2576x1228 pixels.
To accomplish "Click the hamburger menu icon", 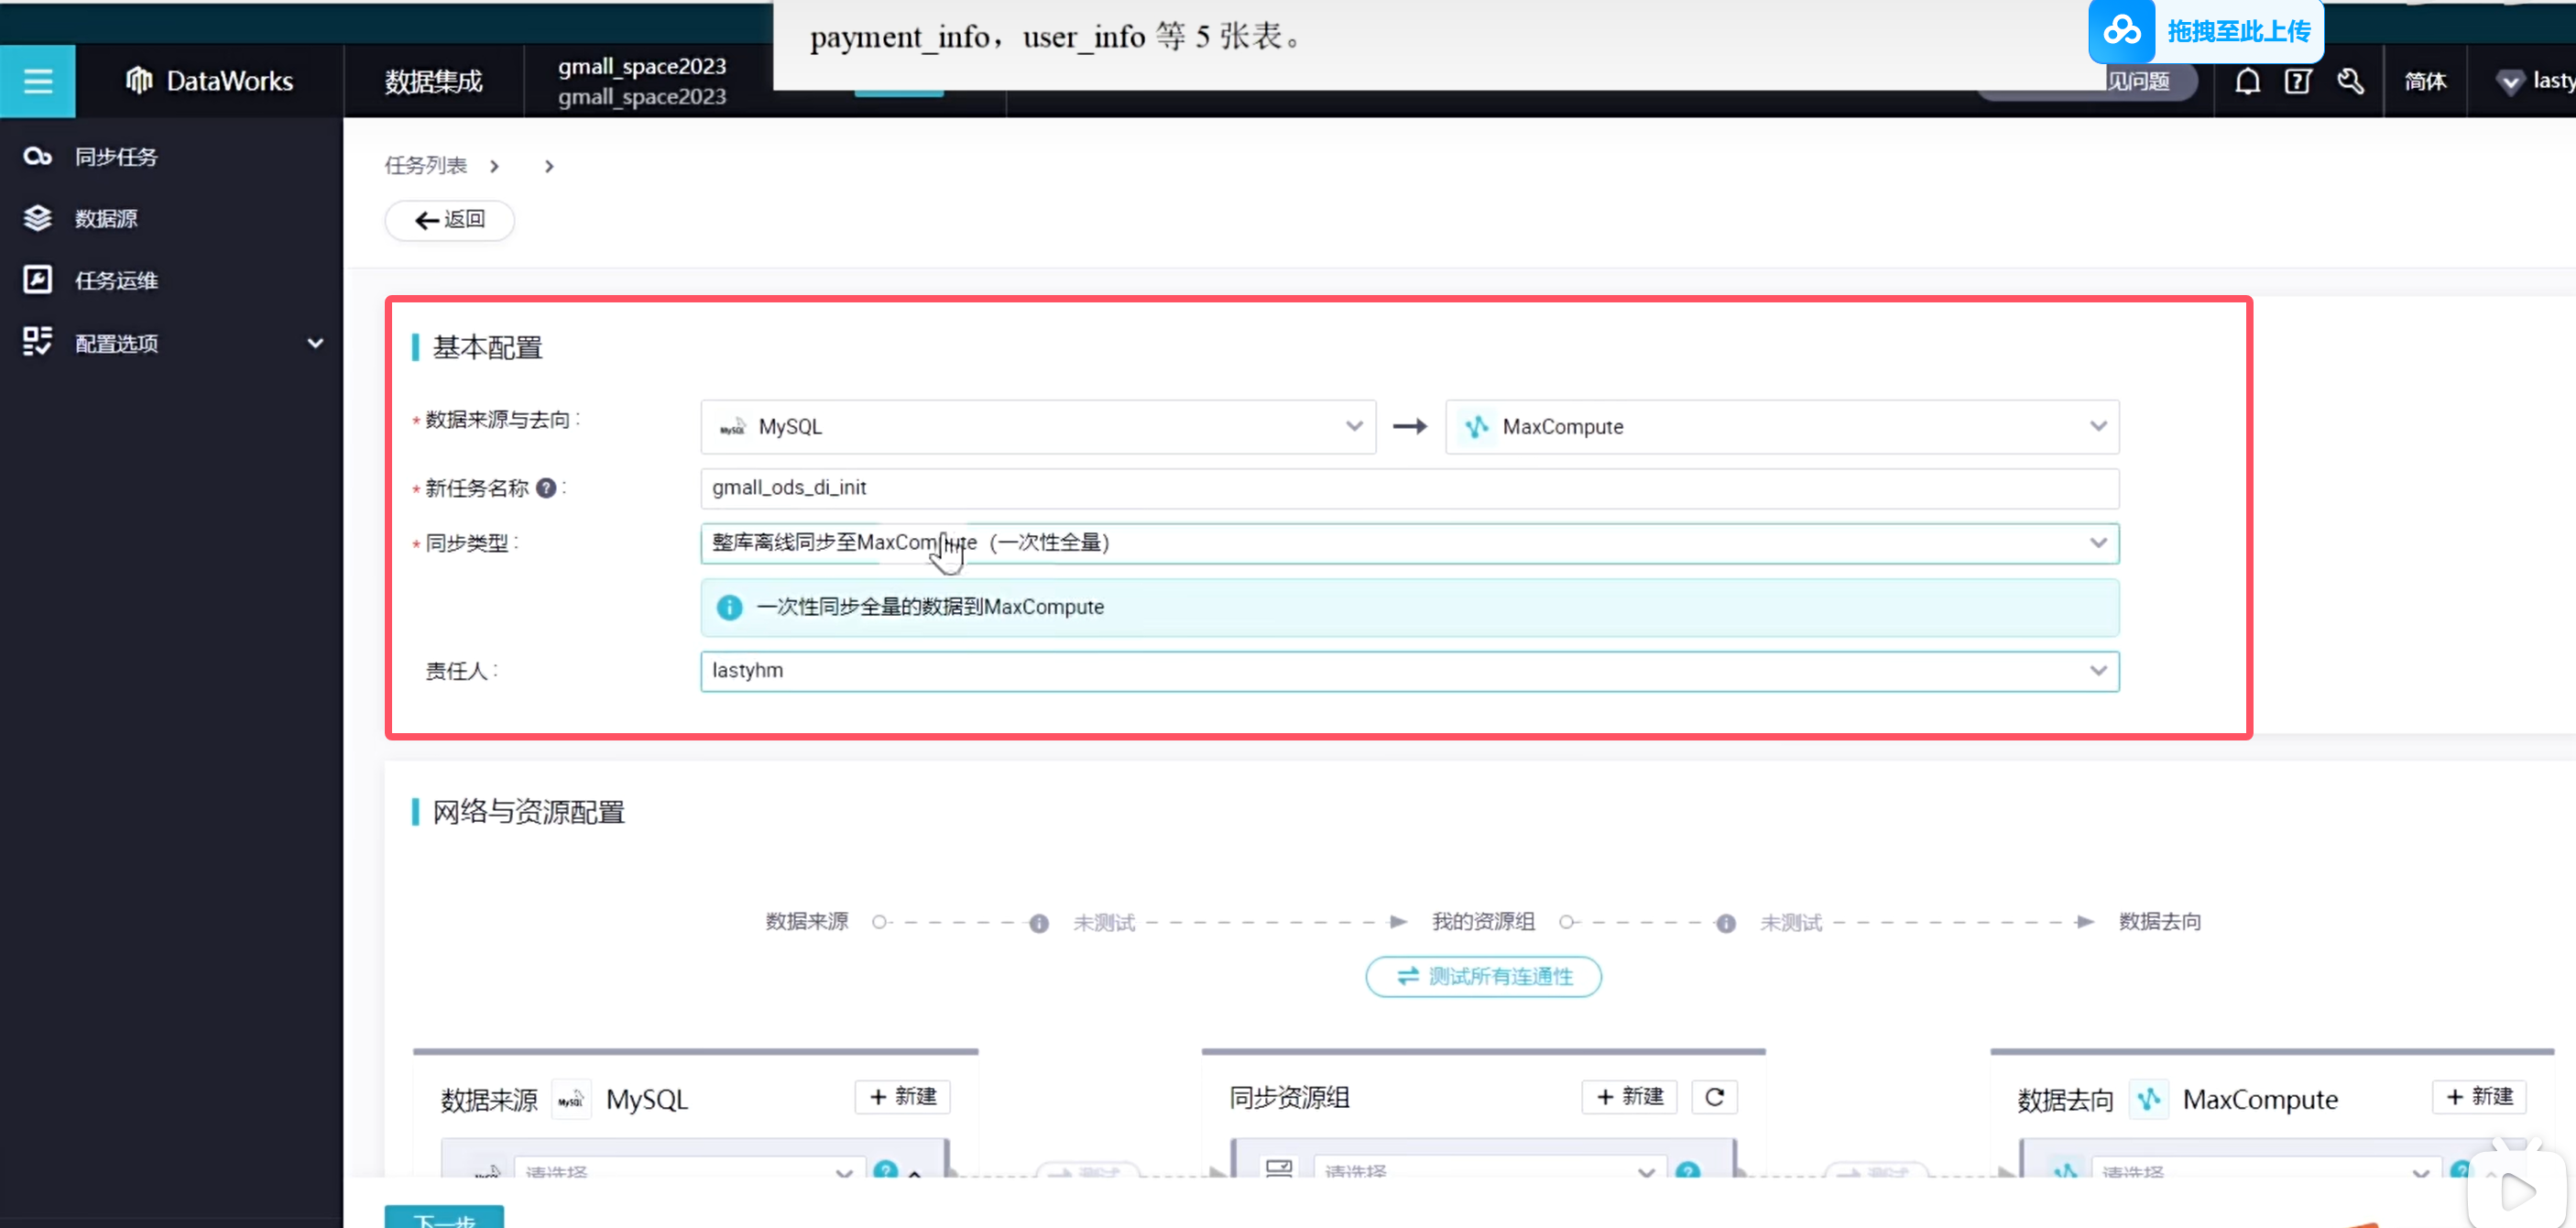I will point(37,81).
